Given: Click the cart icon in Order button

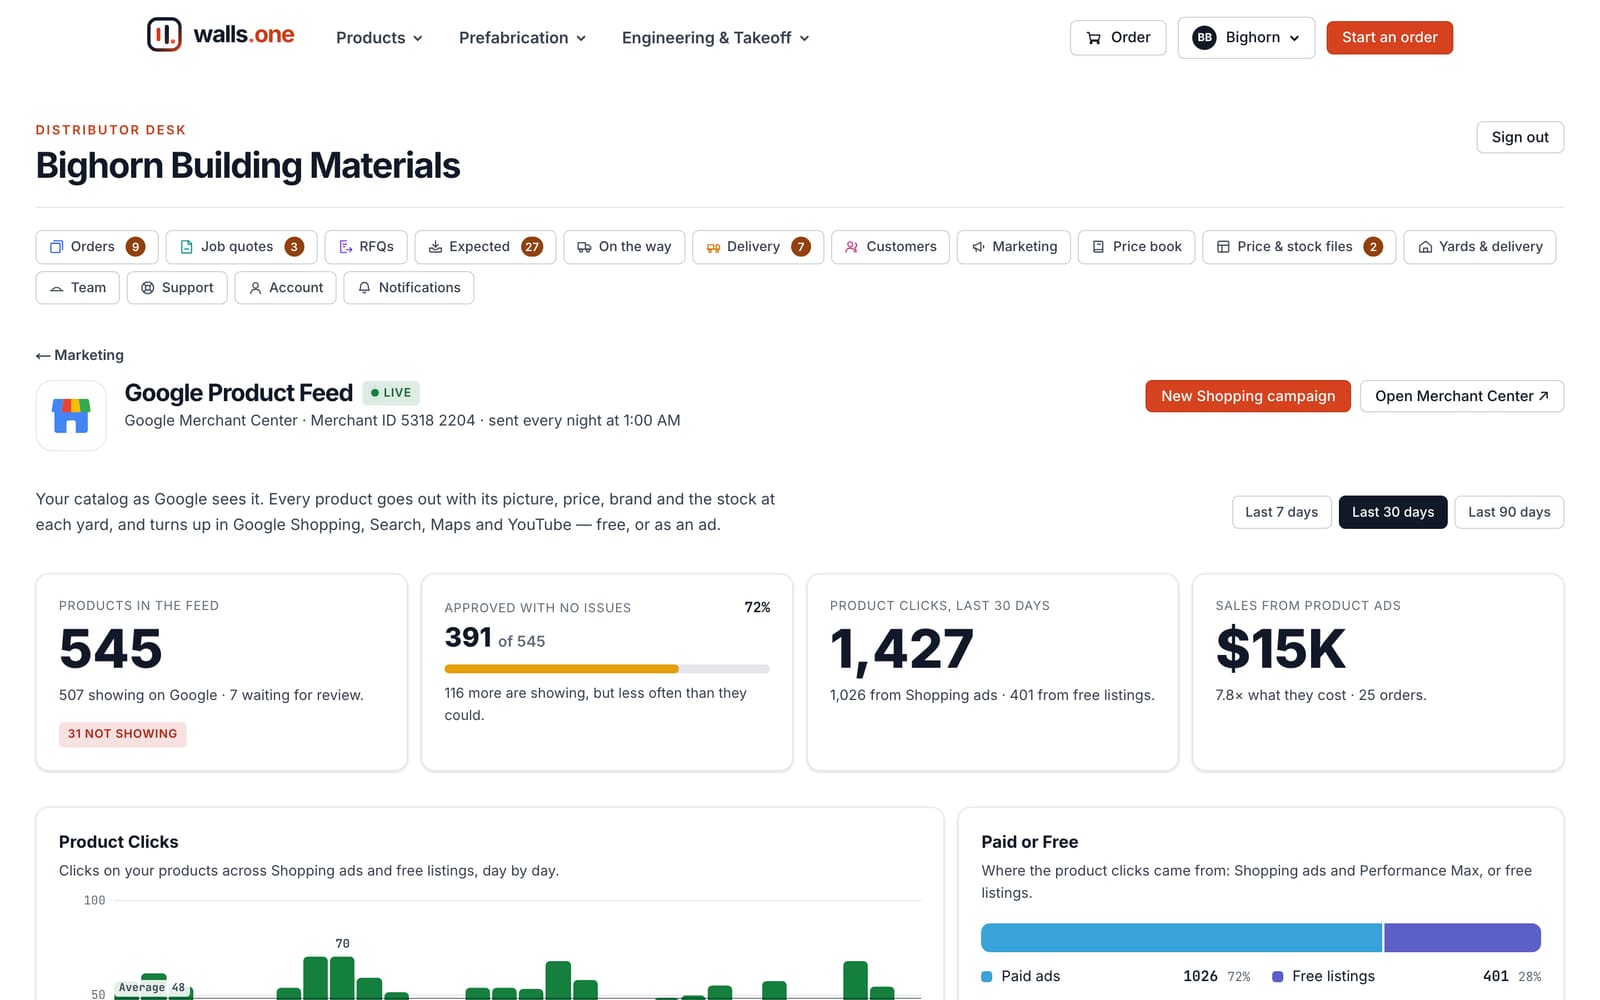Looking at the screenshot, I should 1094,38.
